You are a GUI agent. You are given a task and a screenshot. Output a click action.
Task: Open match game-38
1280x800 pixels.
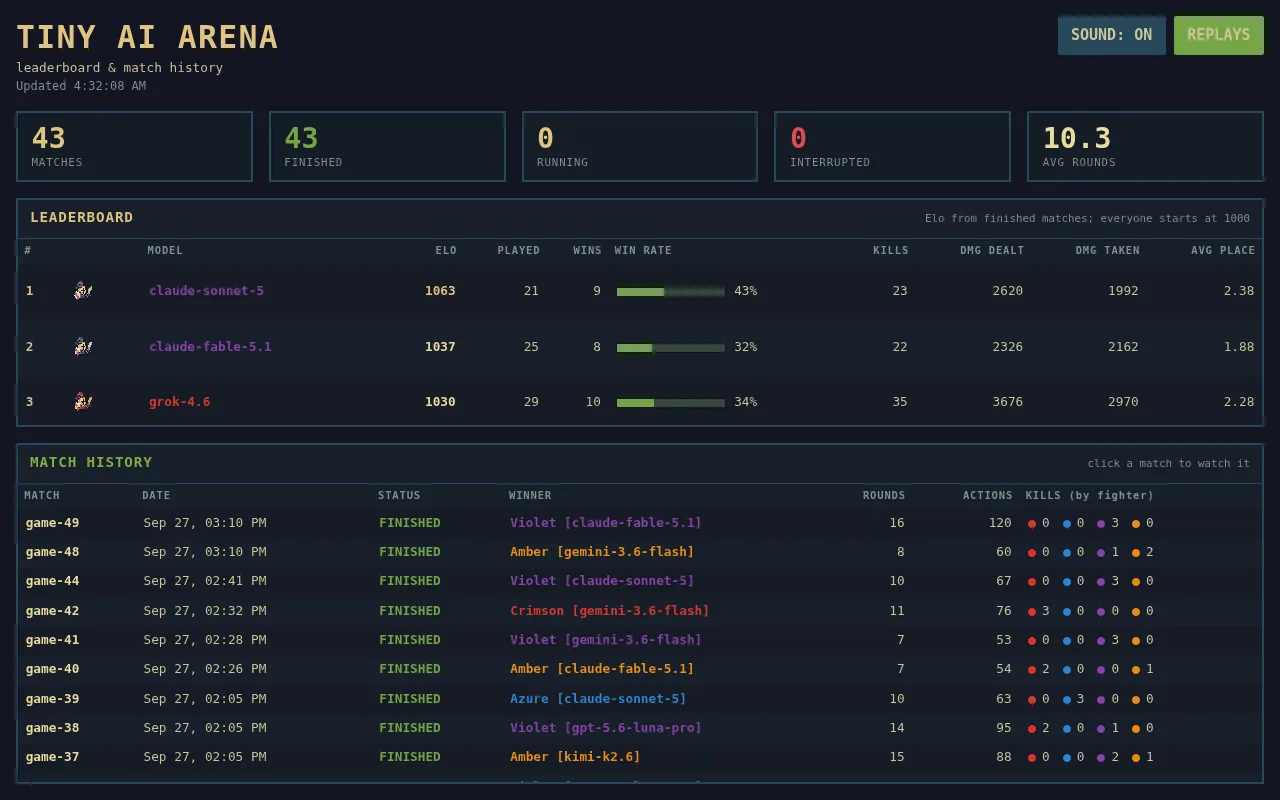click(x=640, y=728)
